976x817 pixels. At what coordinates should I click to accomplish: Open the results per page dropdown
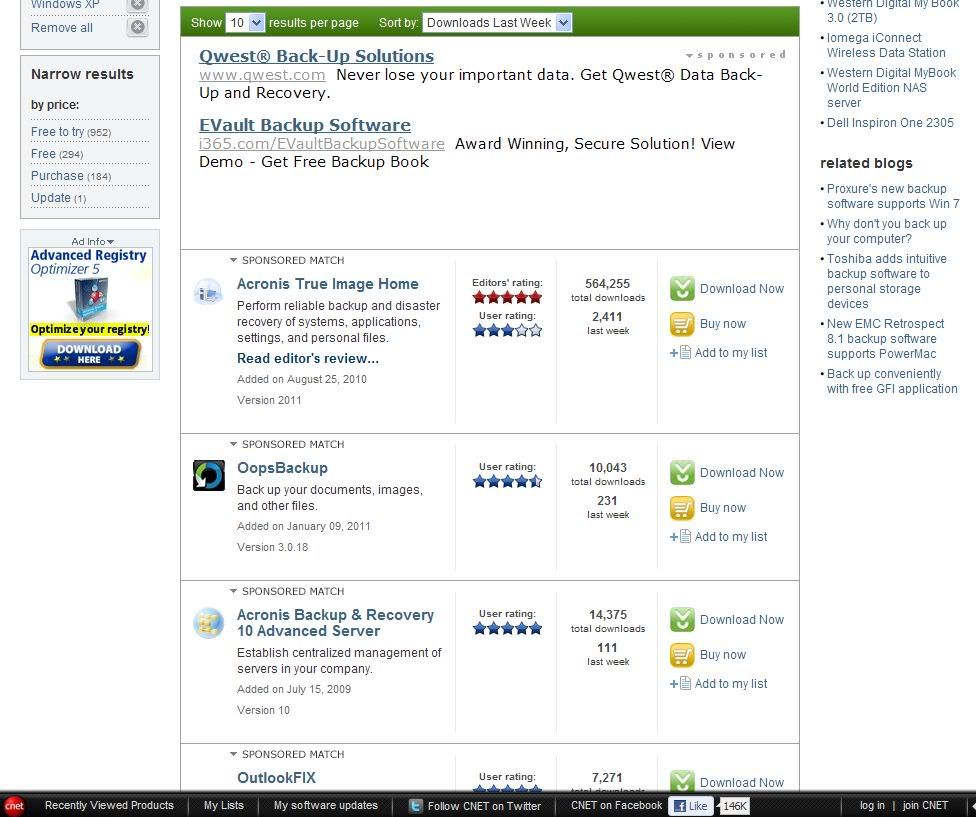[245, 23]
